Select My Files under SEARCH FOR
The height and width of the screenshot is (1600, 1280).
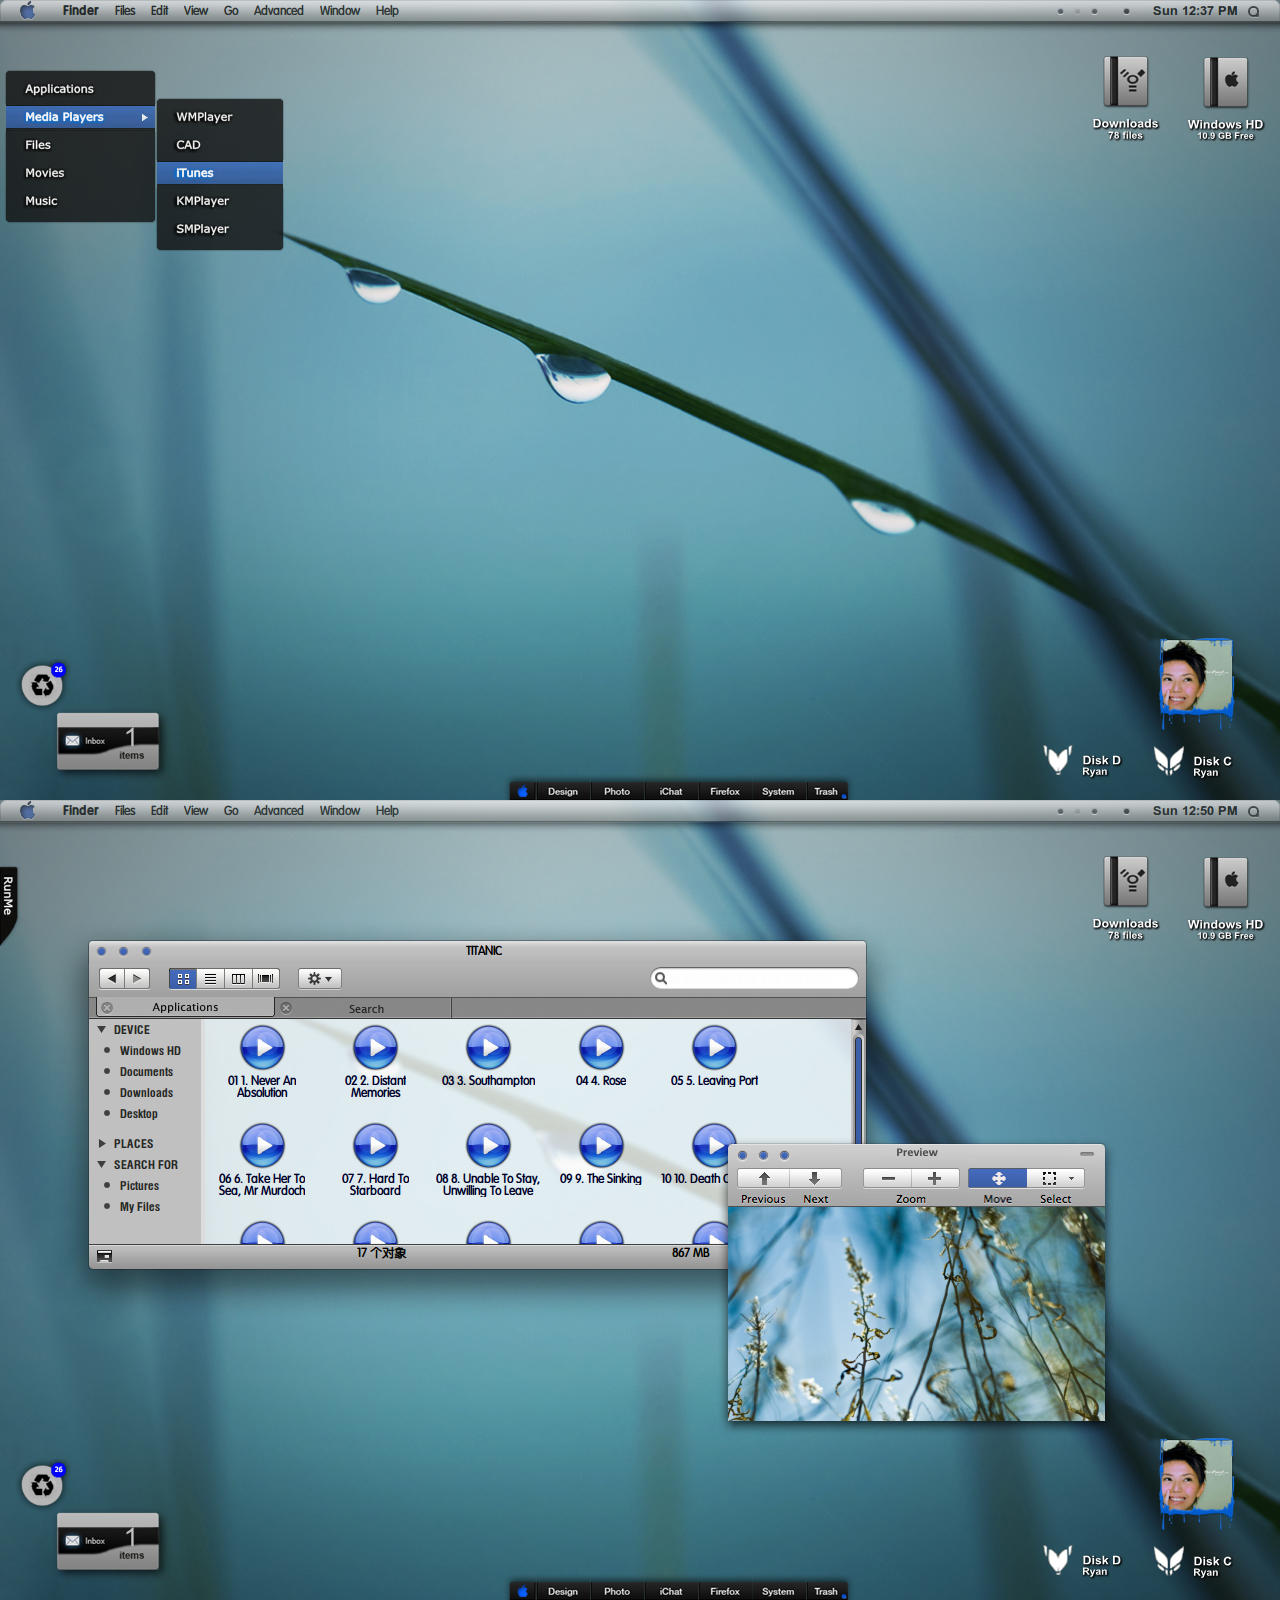[140, 1207]
